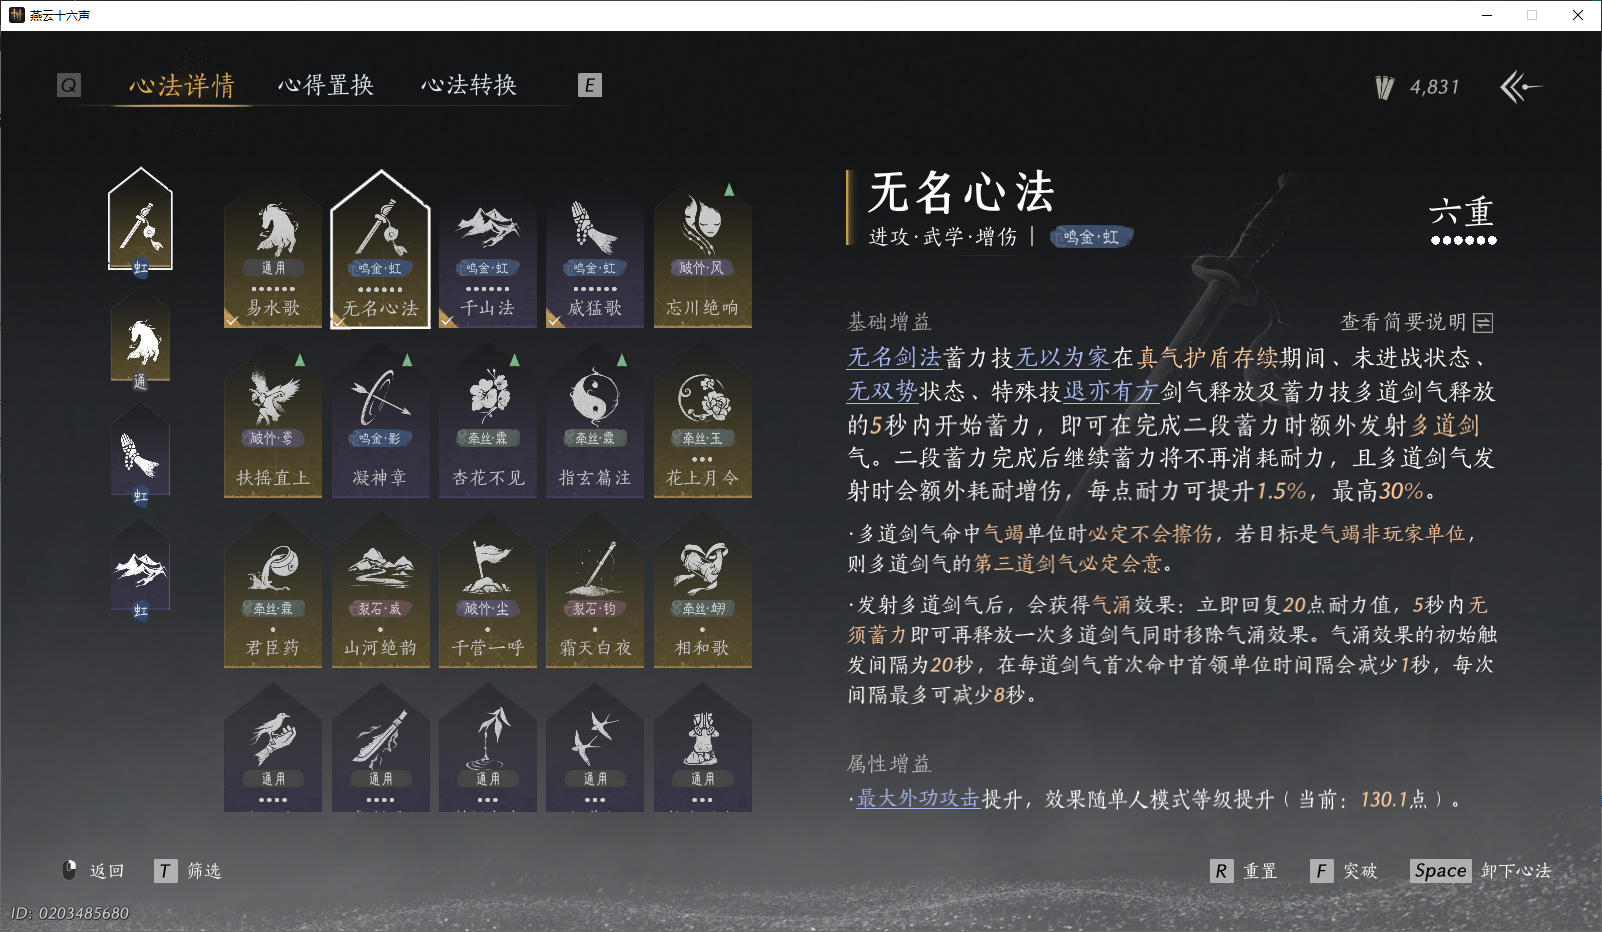Select the 杏花不见 flower card

click(x=488, y=420)
